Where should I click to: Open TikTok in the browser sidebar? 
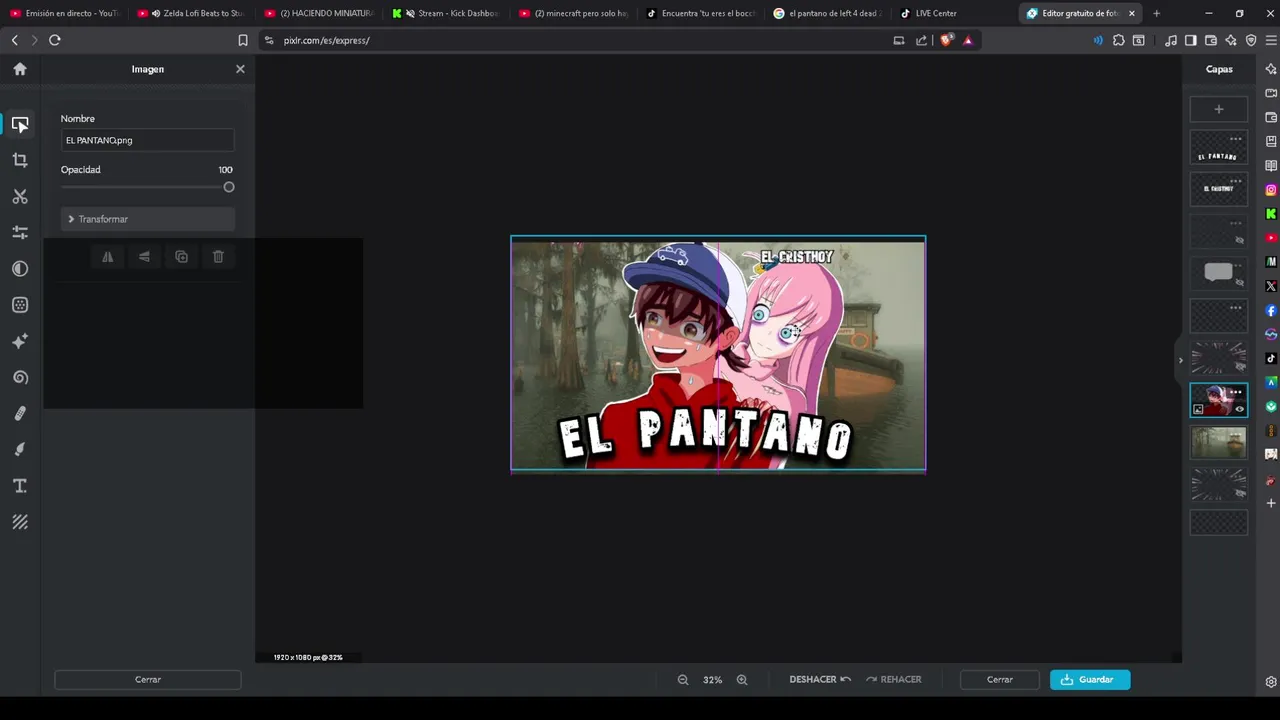(x=1271, y=358)
